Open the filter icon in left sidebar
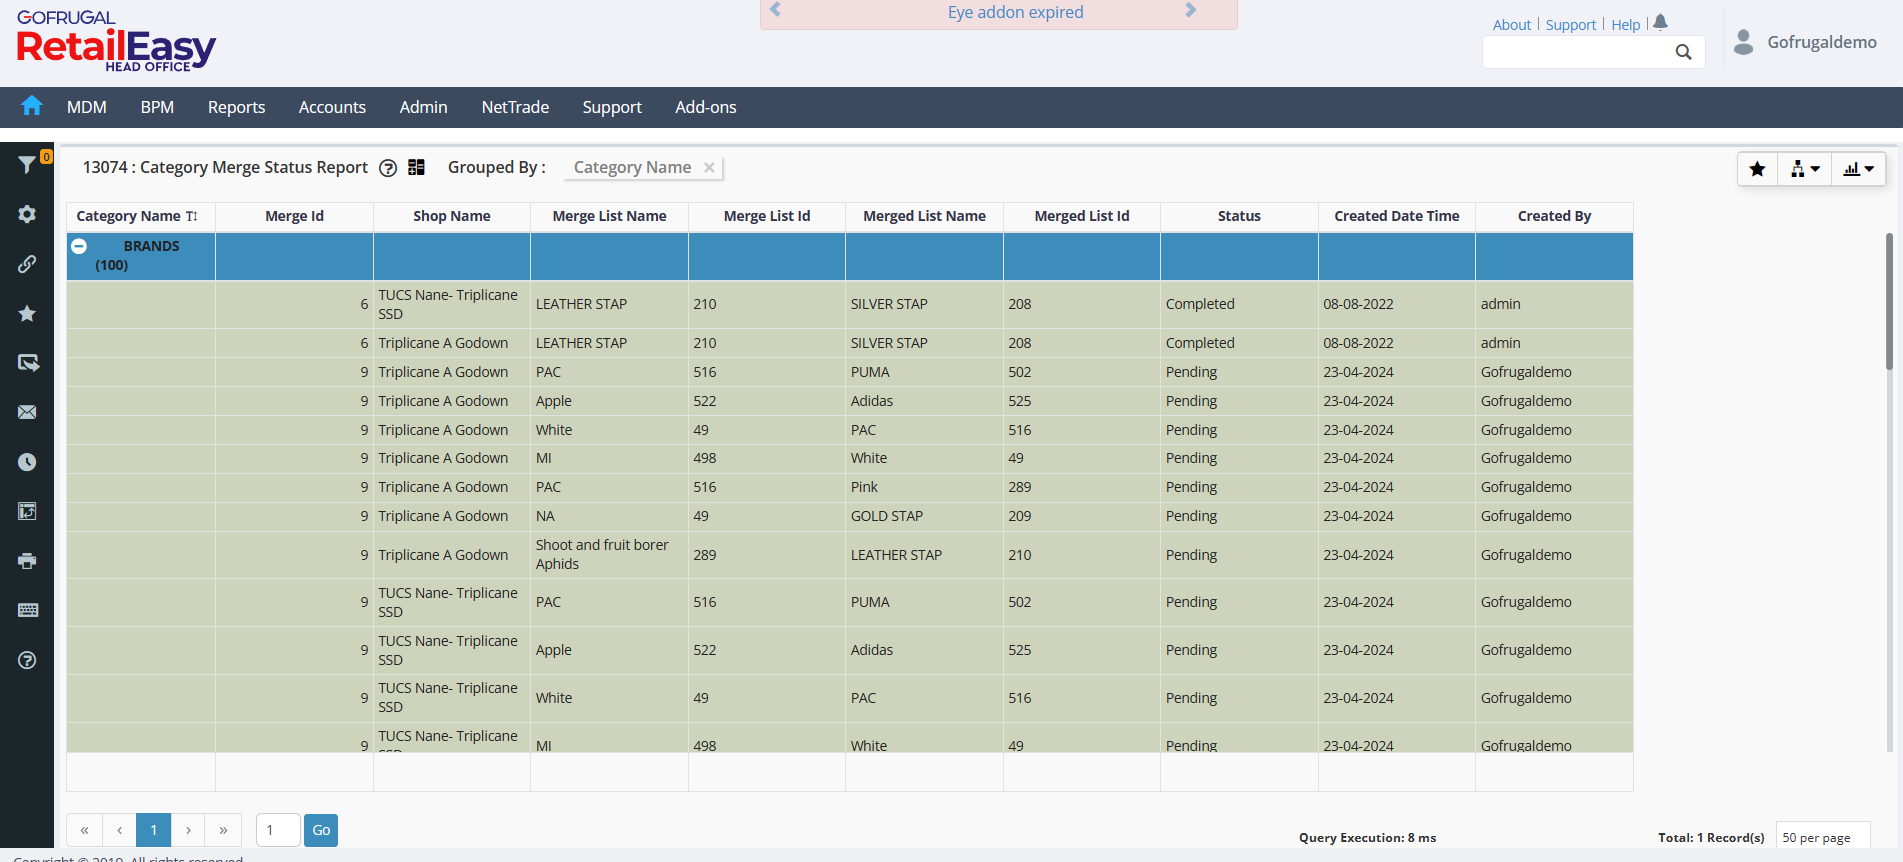 tap(27, 165)
